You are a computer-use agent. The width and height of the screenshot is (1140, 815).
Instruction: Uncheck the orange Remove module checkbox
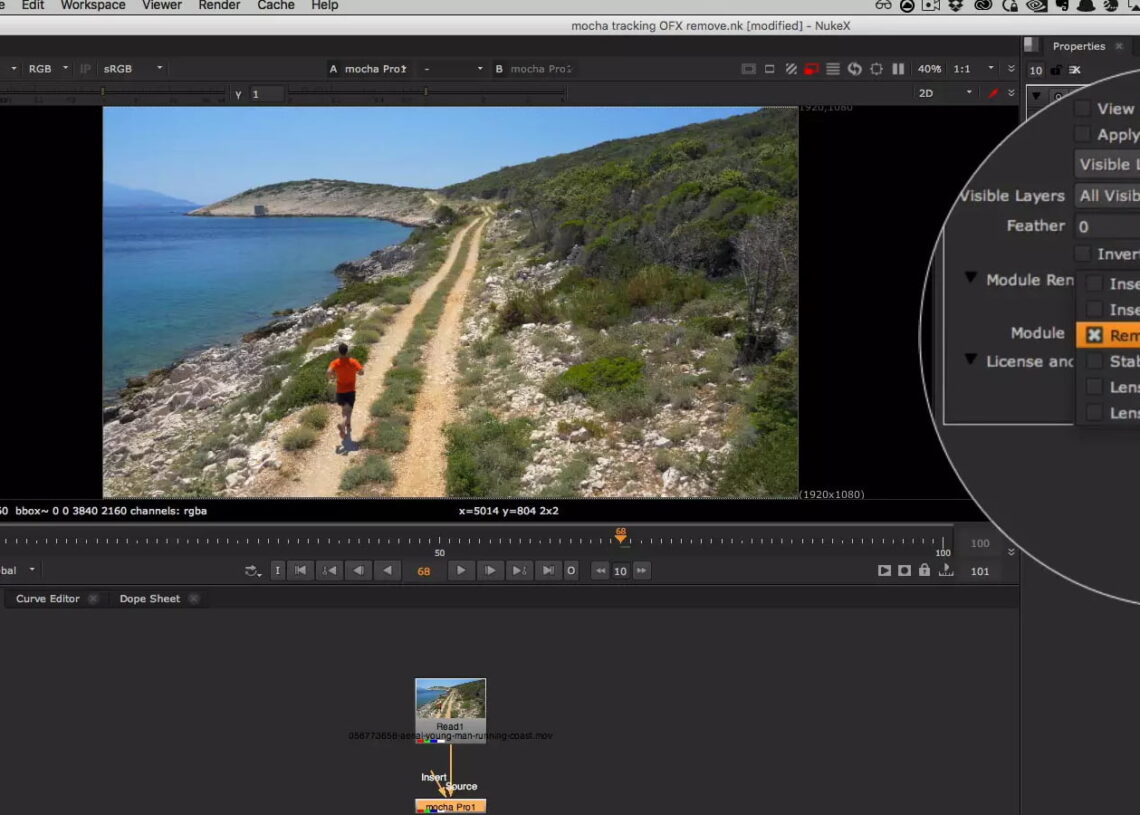tap(1094, 335)
